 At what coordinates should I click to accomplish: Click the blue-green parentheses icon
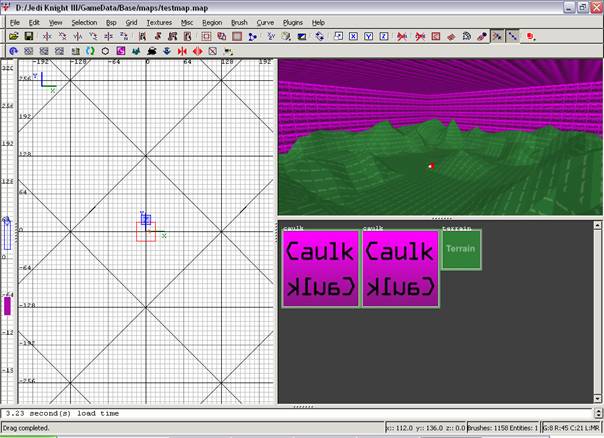90,51
